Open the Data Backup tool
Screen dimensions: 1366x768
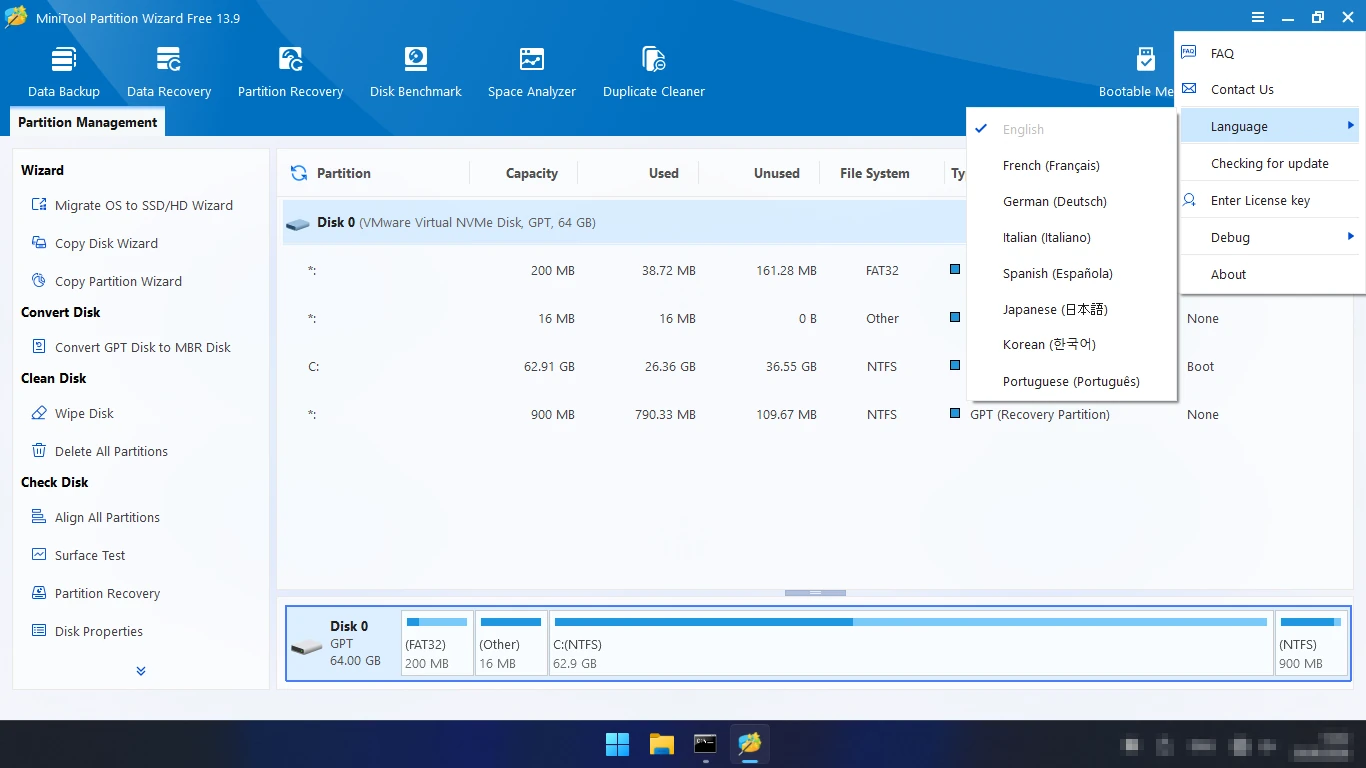(64, 72)
